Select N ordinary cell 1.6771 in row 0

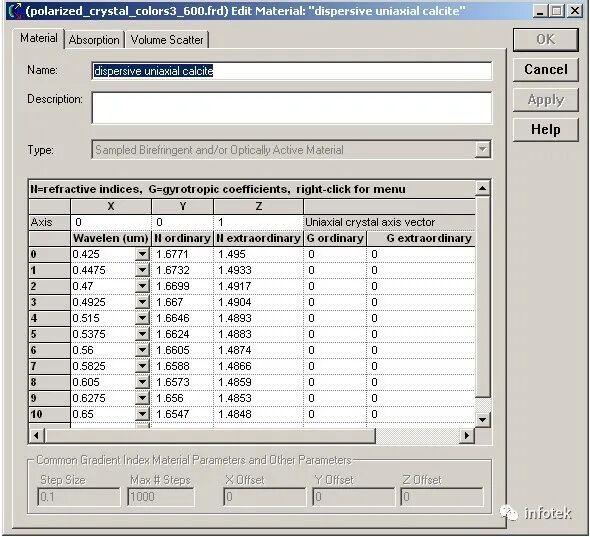pyautogui.click(x=182, y=254)
